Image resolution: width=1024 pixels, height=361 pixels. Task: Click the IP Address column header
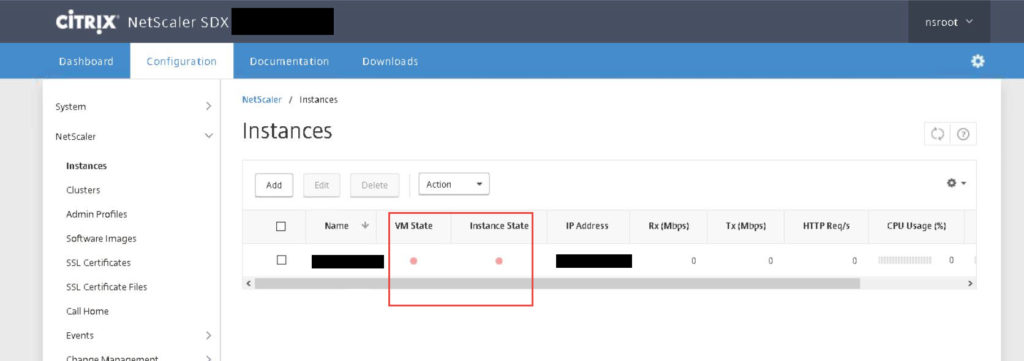587,226
